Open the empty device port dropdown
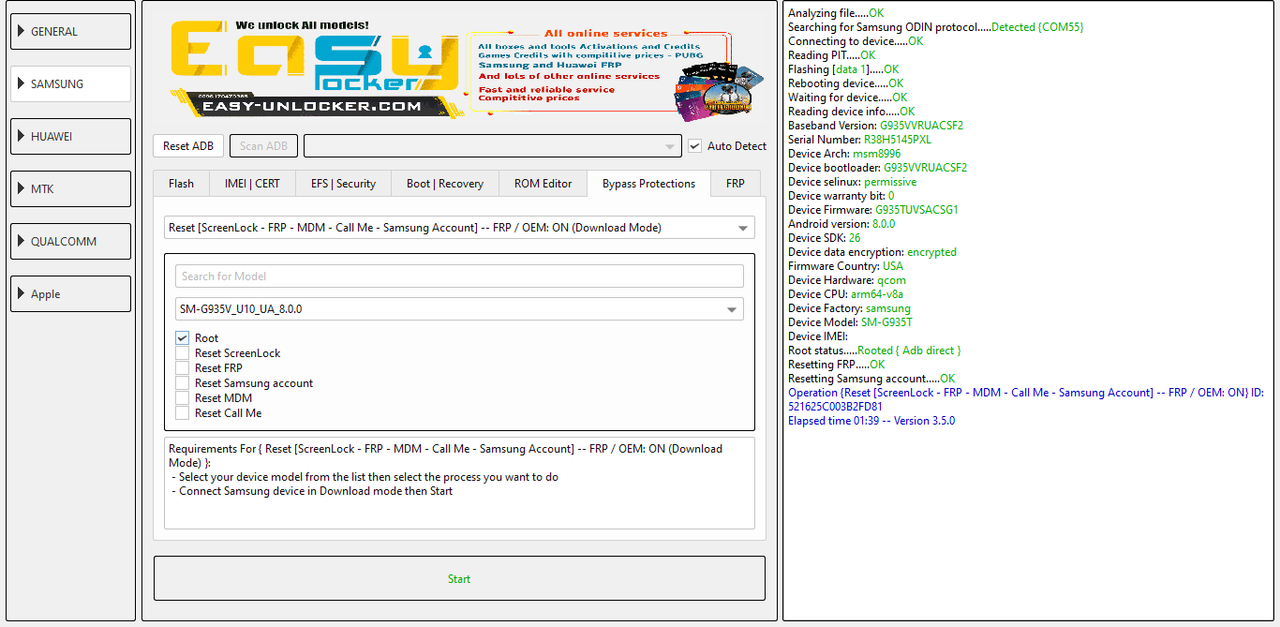This screenshot has height=627, width=1280. (x=492, y=146)
